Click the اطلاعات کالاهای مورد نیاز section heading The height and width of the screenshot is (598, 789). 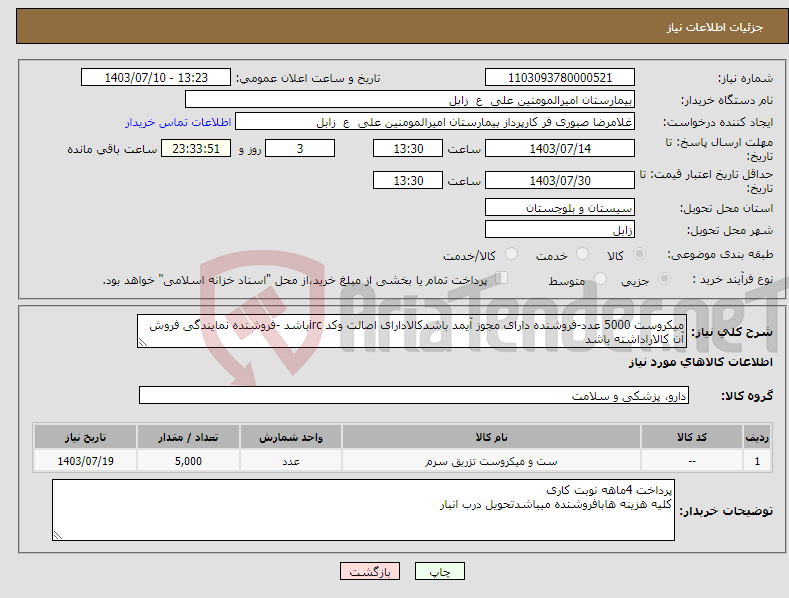click(700, 362)
